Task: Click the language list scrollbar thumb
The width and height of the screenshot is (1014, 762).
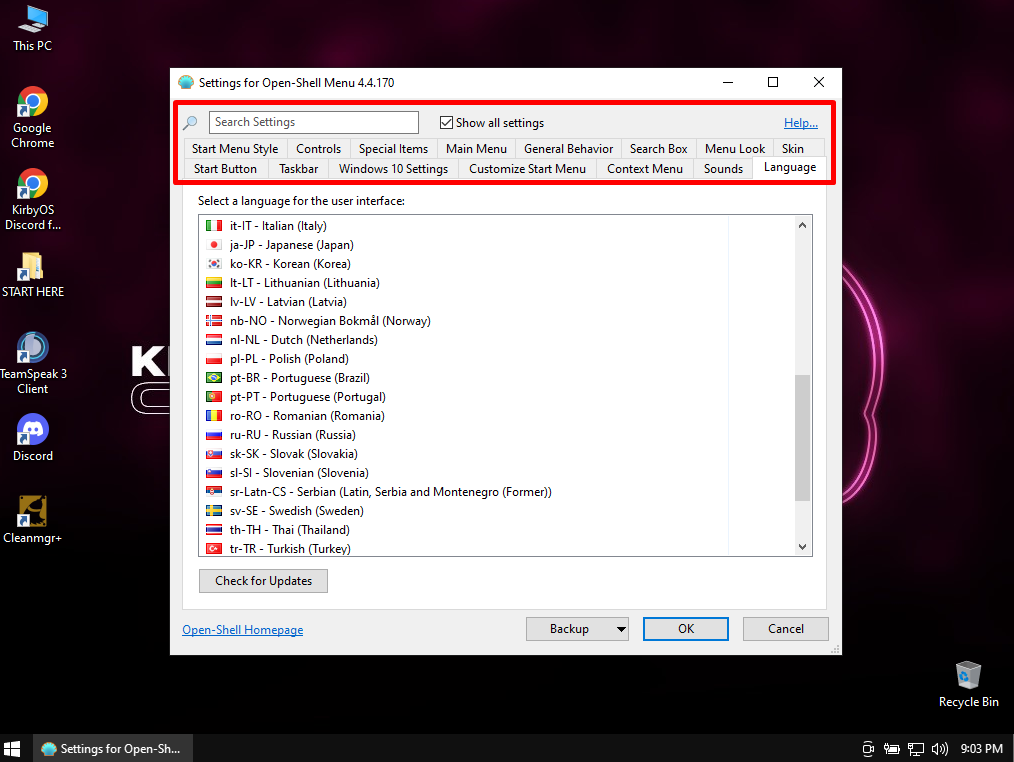Action: (803, 437)
